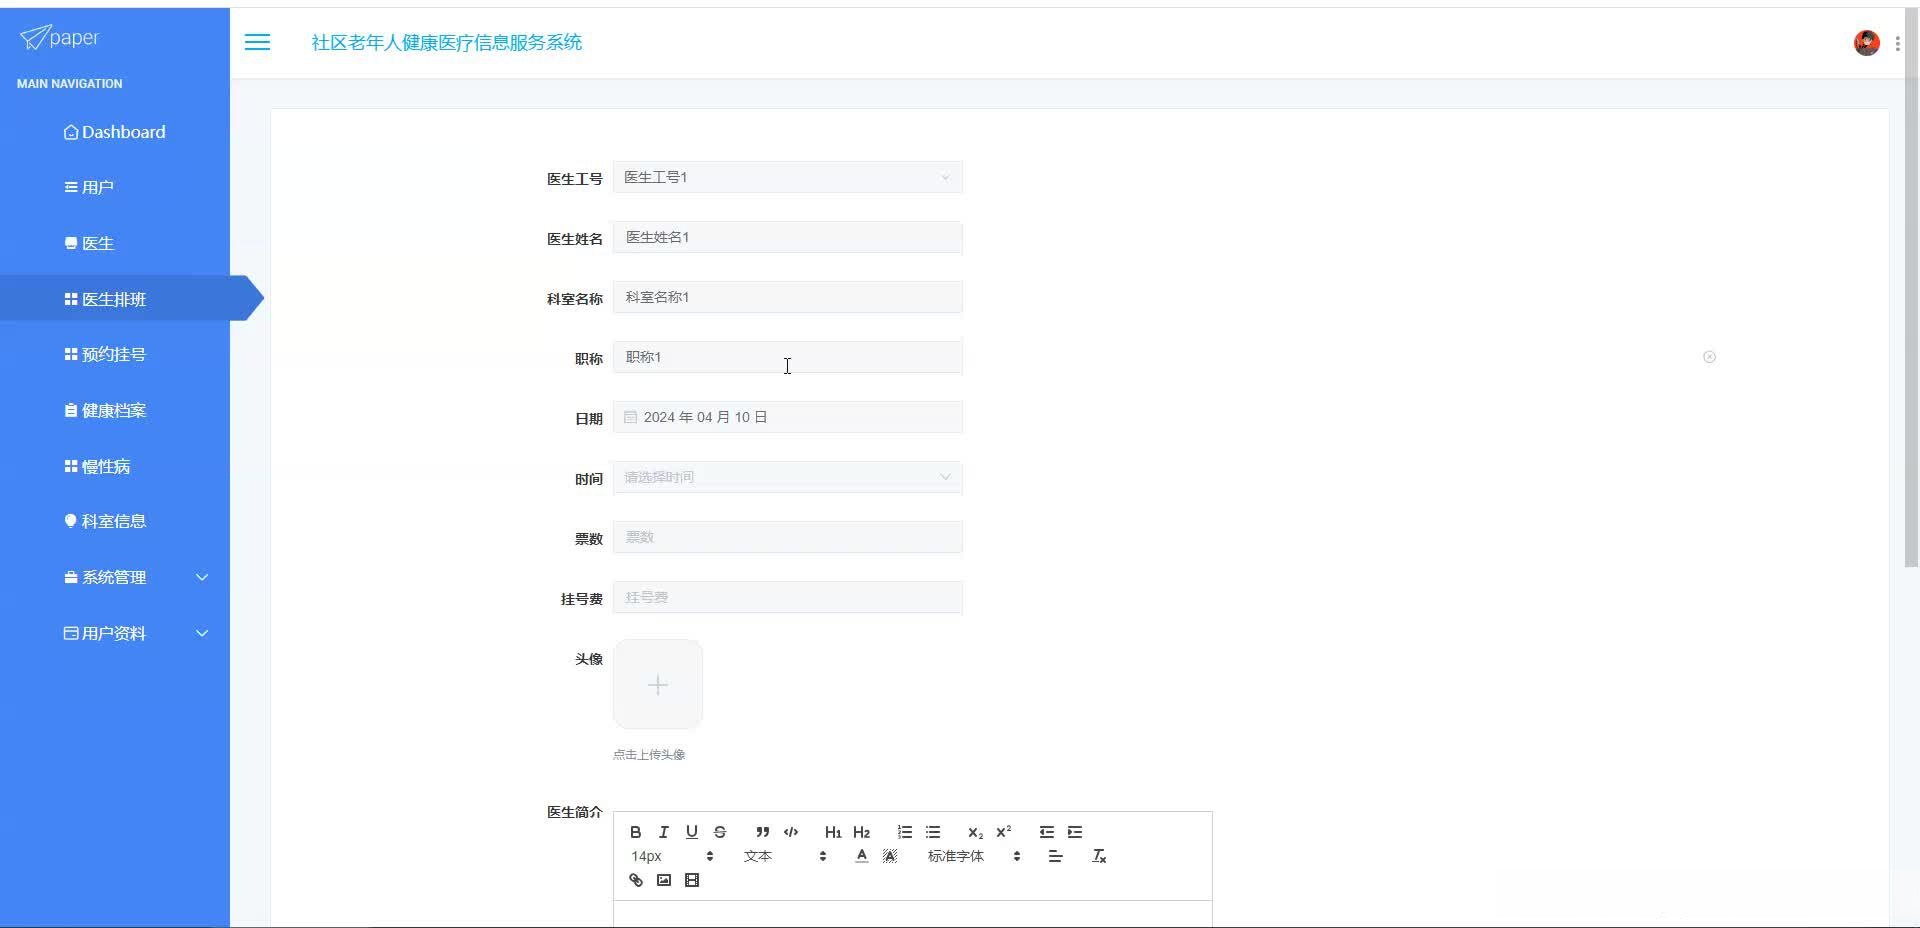Apply strikethrough formatting in the editor
1920x928 pixels.
click(720, 832)
